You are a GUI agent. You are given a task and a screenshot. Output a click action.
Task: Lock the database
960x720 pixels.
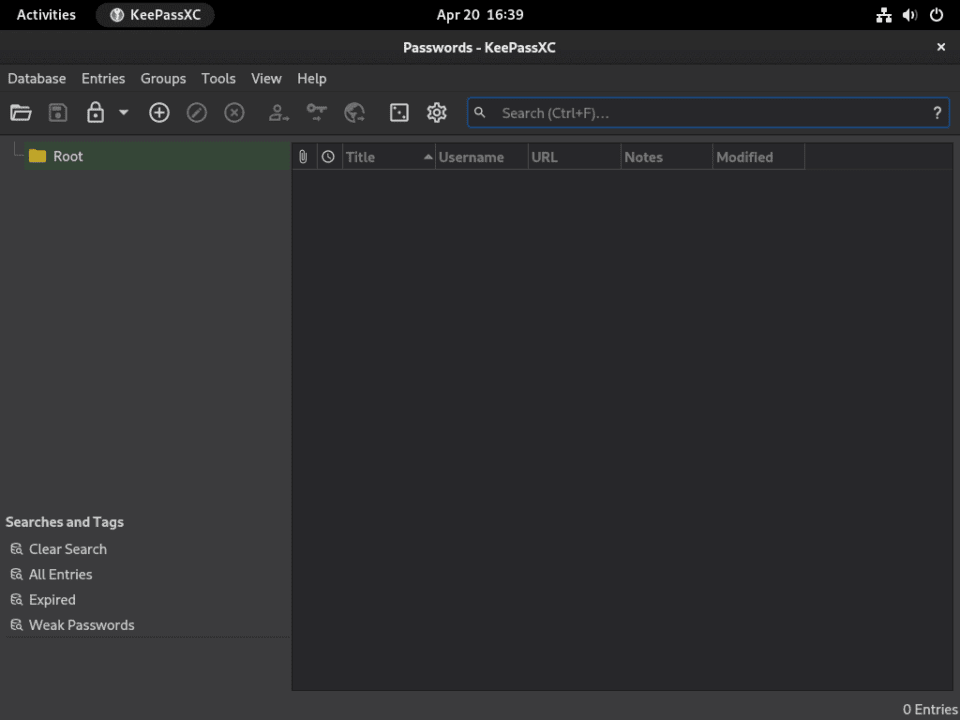(x=95, y=112)
